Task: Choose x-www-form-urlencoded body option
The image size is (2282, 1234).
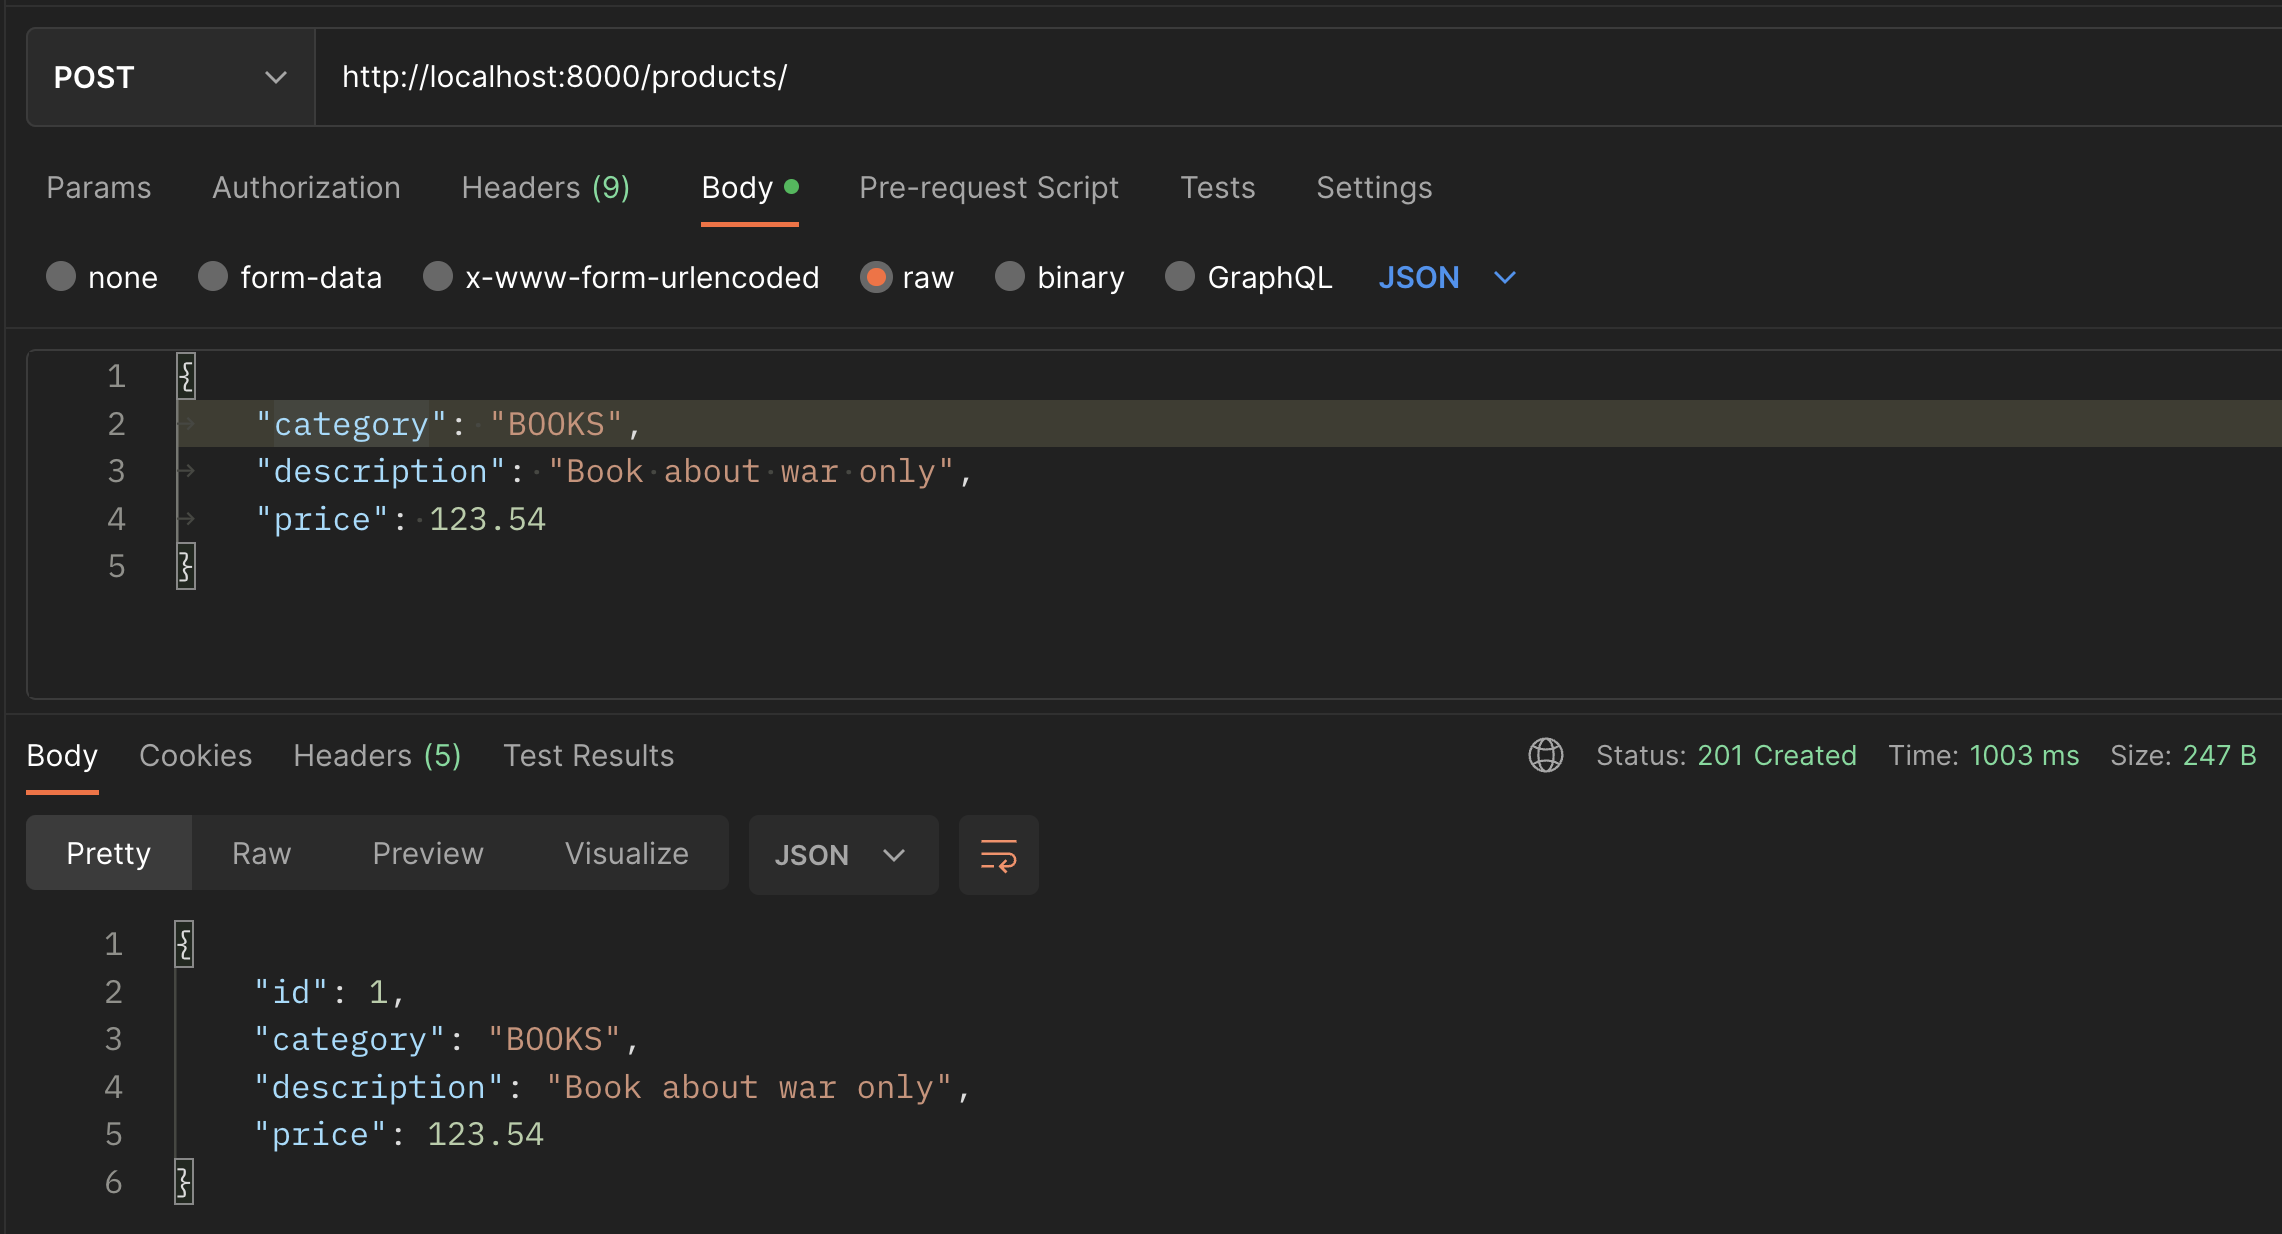Action: [x=438, y=277]
